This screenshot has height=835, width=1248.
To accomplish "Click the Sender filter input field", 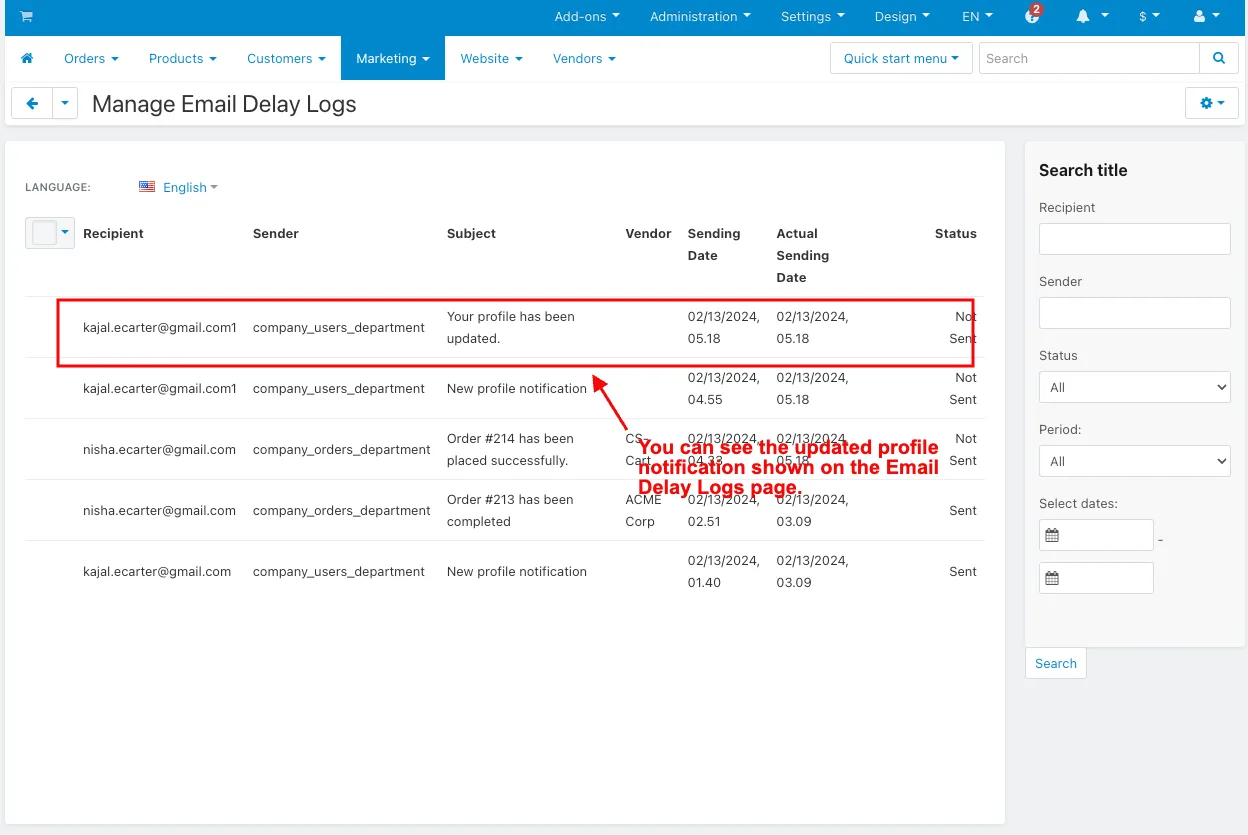I will pos(1134,313).
